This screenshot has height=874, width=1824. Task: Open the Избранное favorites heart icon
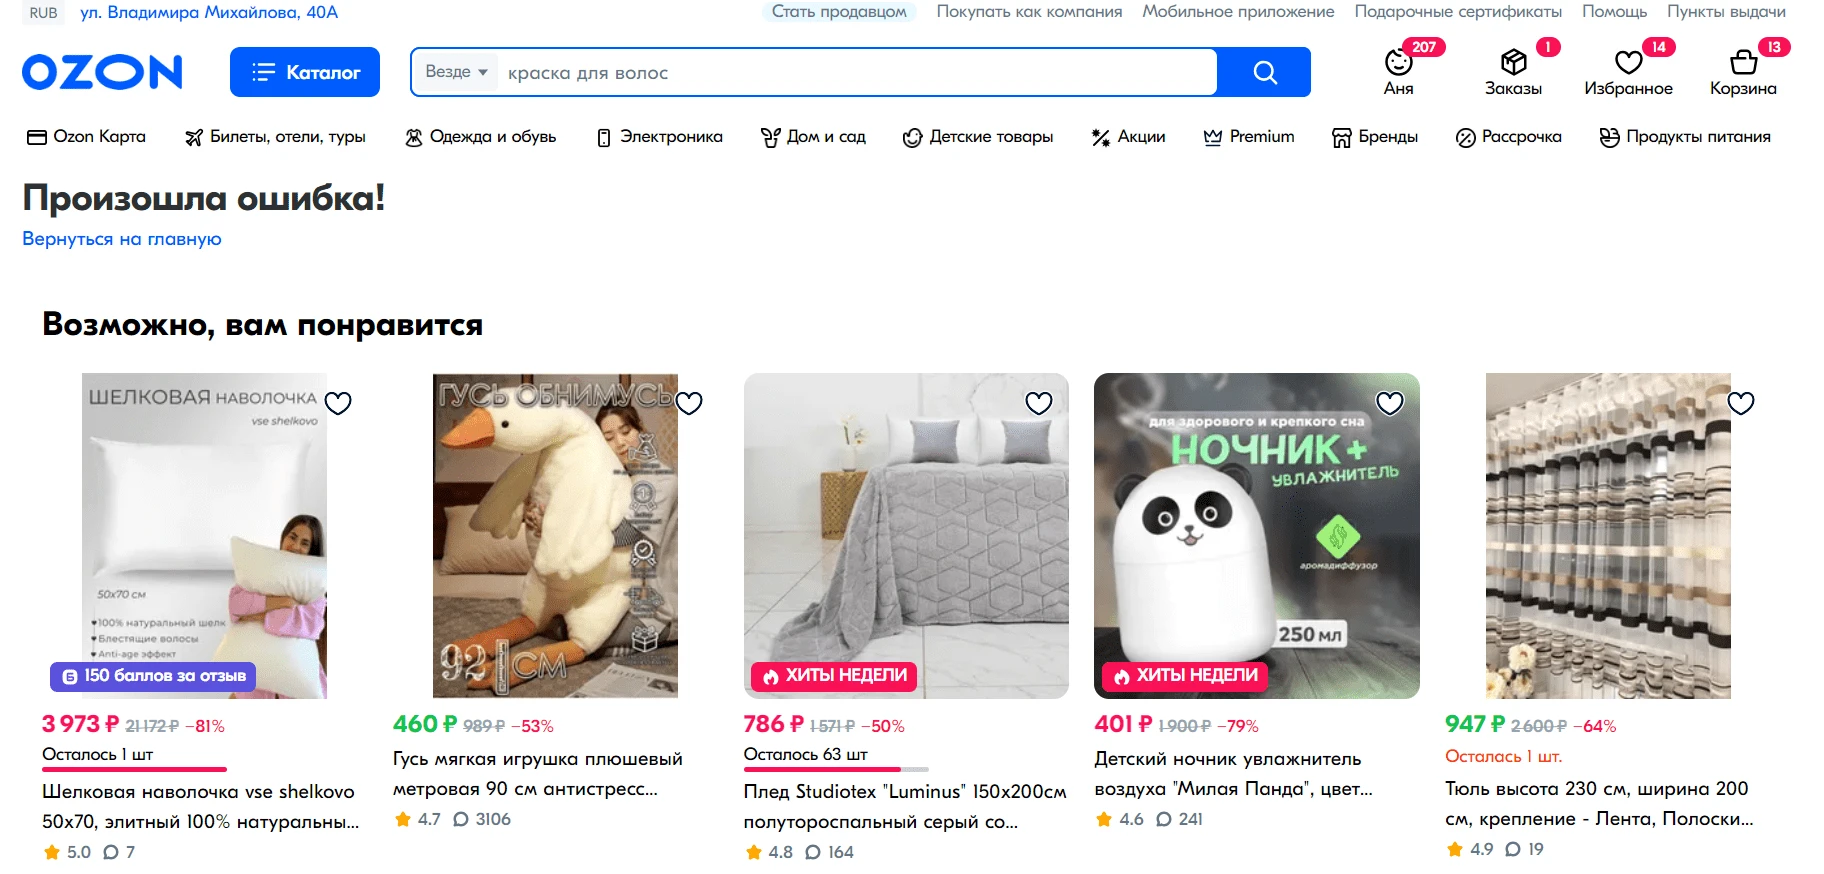(x=1628, y=62)
